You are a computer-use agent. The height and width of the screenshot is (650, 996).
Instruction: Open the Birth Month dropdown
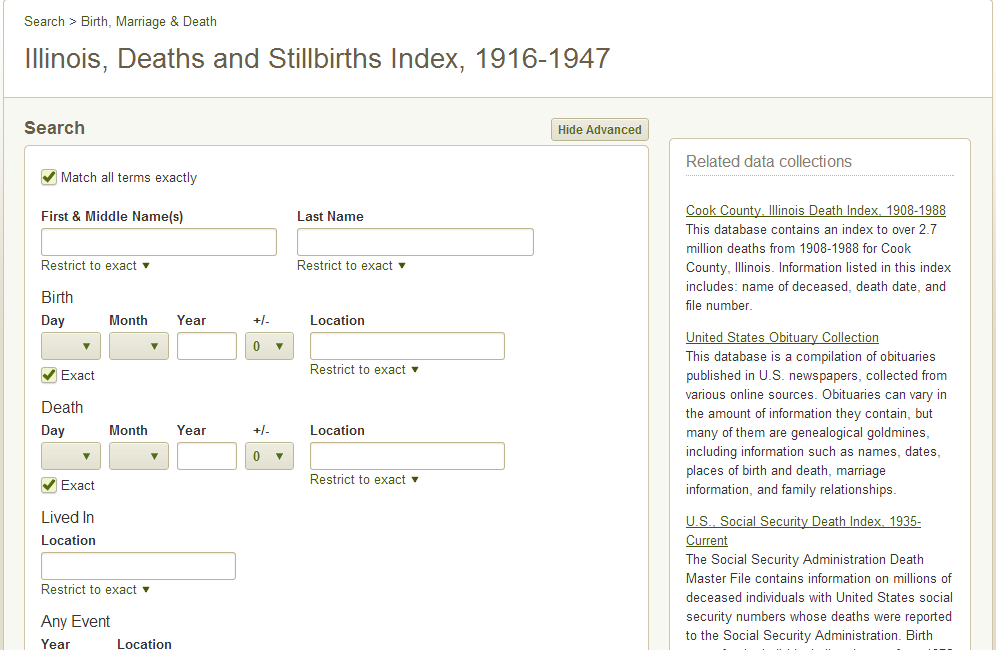[x=139, y=346]
